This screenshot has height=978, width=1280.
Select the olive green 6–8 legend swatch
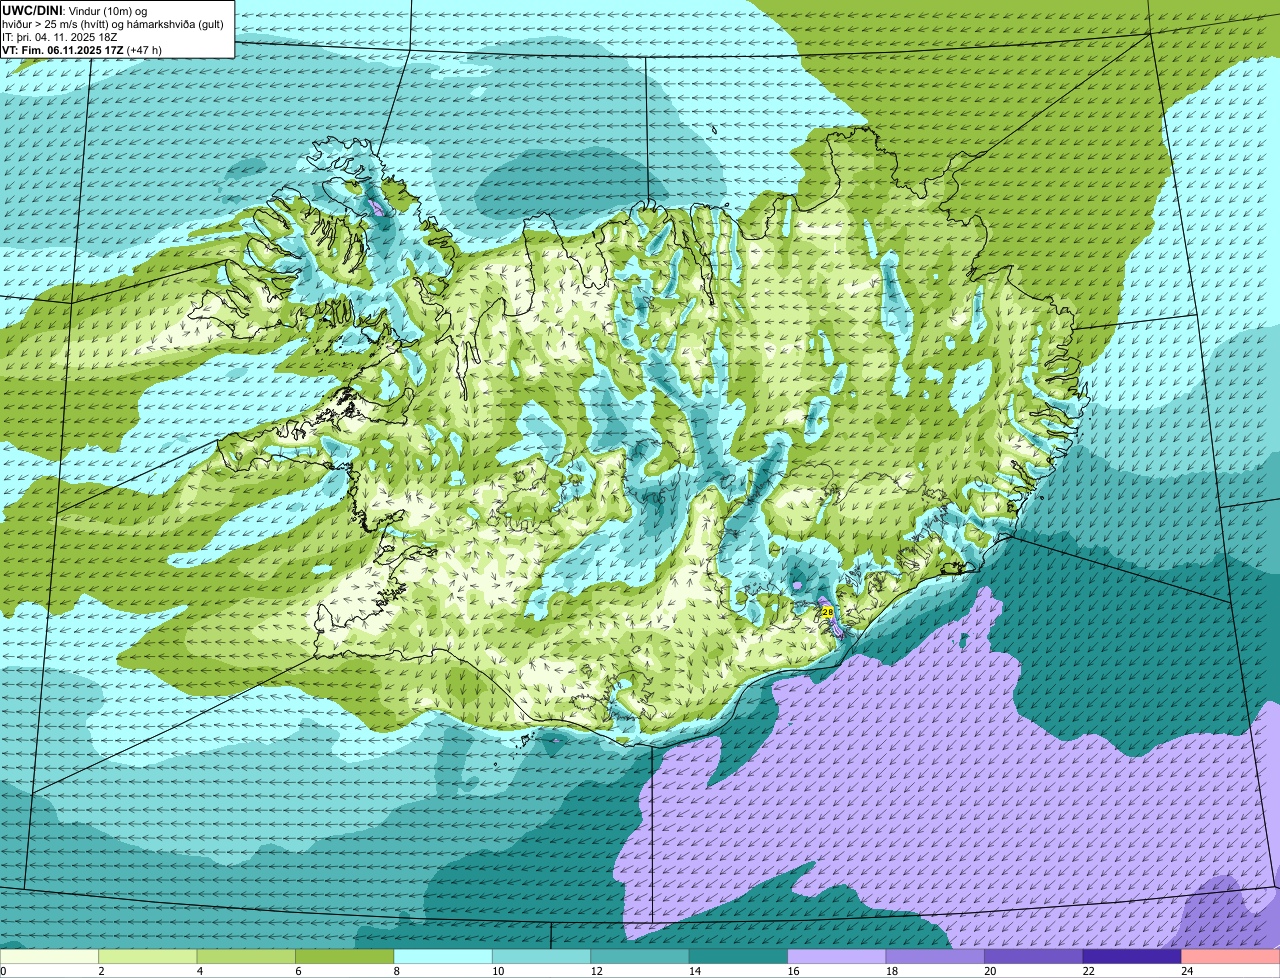[x=345, y=956]
